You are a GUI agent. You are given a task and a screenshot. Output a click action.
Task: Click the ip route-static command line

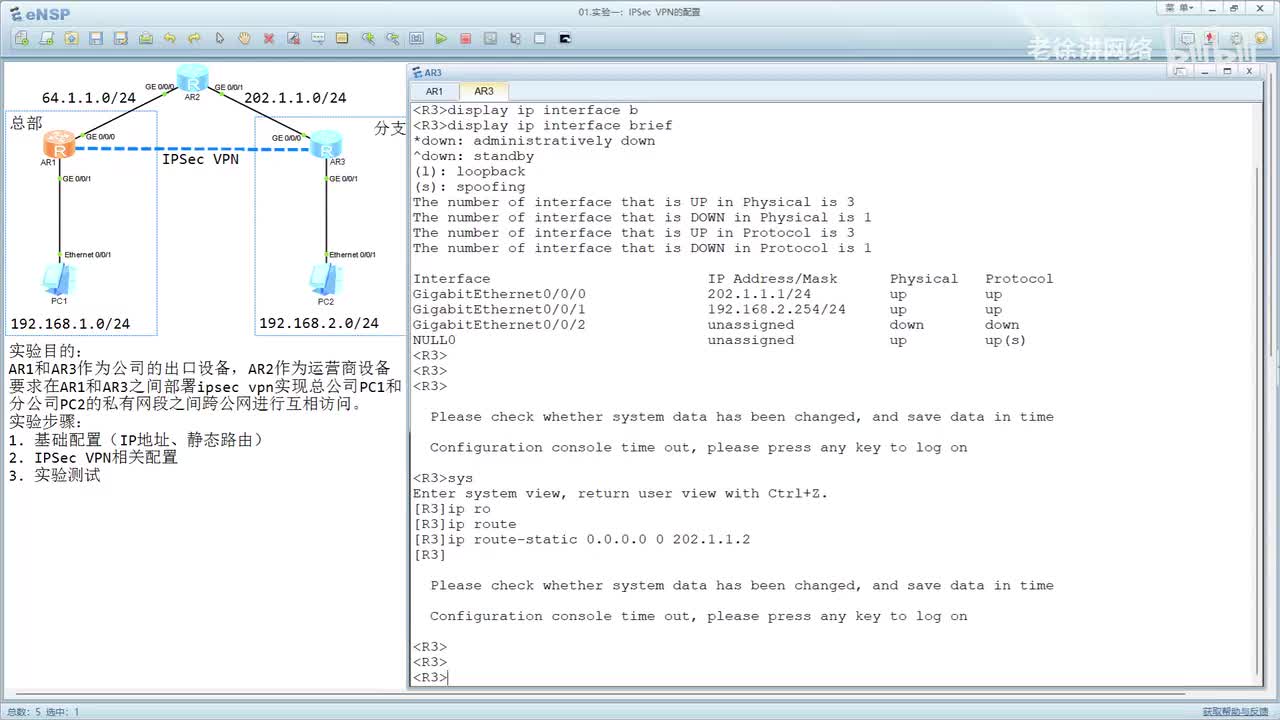pos(581,540)
